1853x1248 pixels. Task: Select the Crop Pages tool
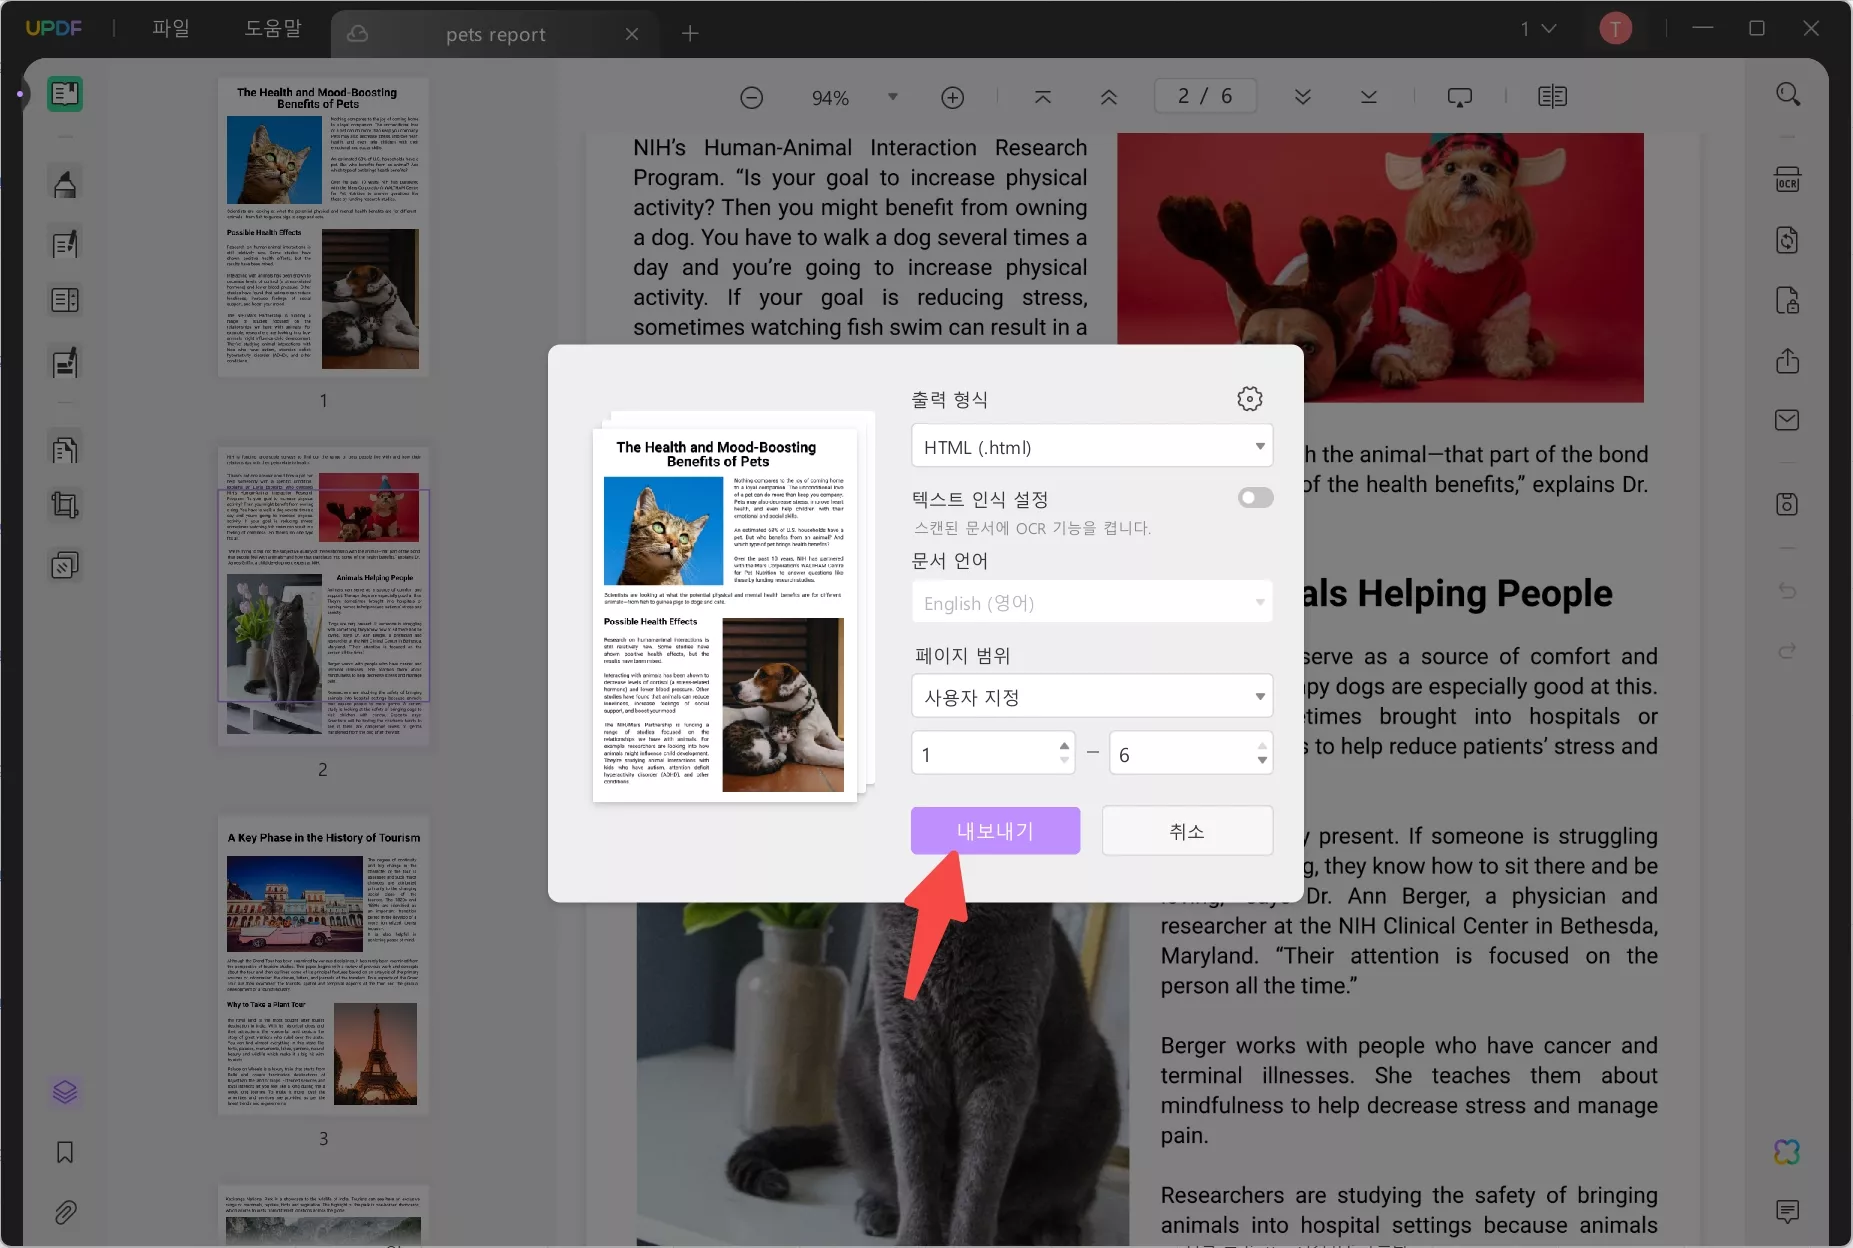[x=65, y=505]
